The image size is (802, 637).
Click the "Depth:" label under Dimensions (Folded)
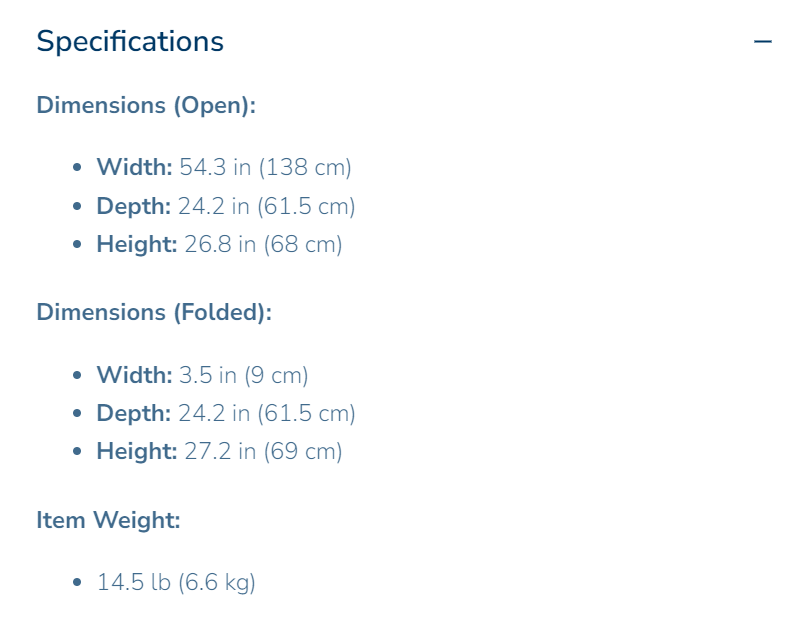pos(134,413)
